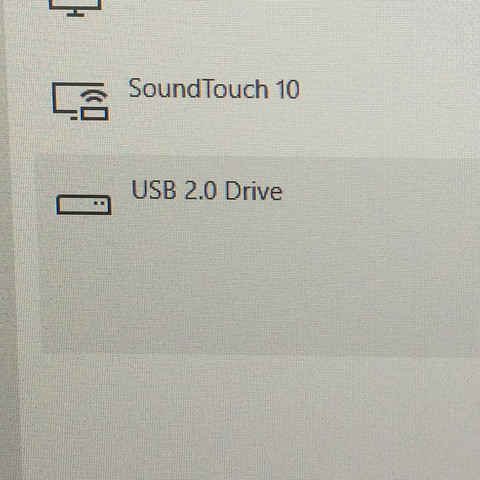Select the SoundTouch 10 device label
Image resolution: width=480 pixels, height=480 pixels.
coord(214,89)
